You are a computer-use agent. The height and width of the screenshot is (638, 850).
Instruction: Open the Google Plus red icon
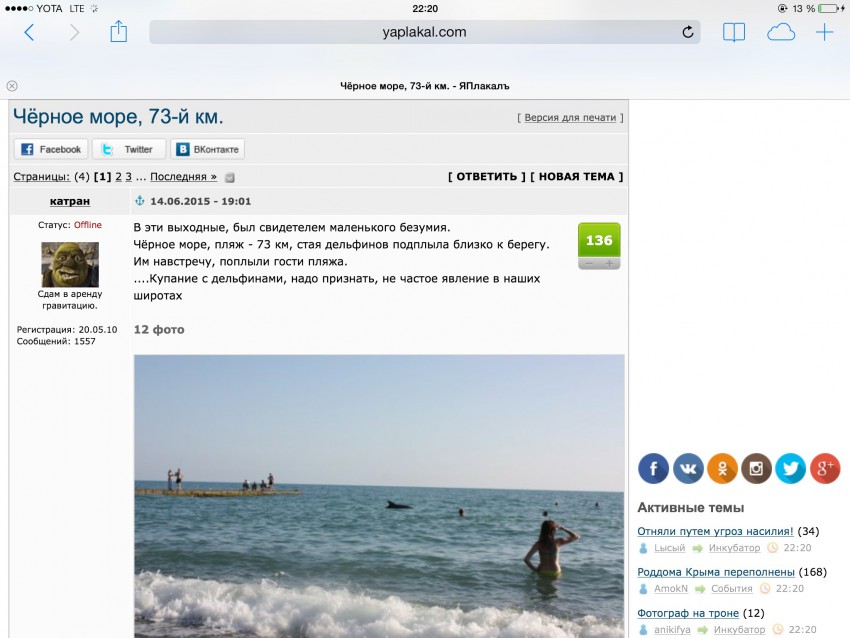click(x=825, y=468)
